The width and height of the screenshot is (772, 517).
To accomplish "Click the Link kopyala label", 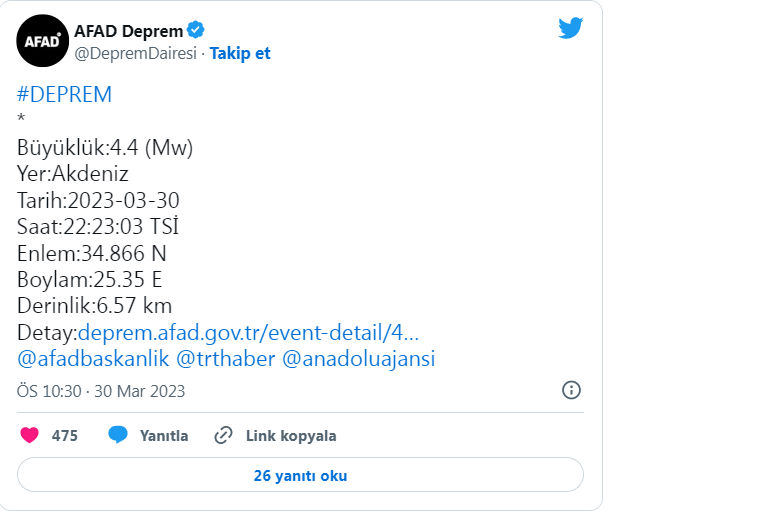I will [x=291, y=436].
